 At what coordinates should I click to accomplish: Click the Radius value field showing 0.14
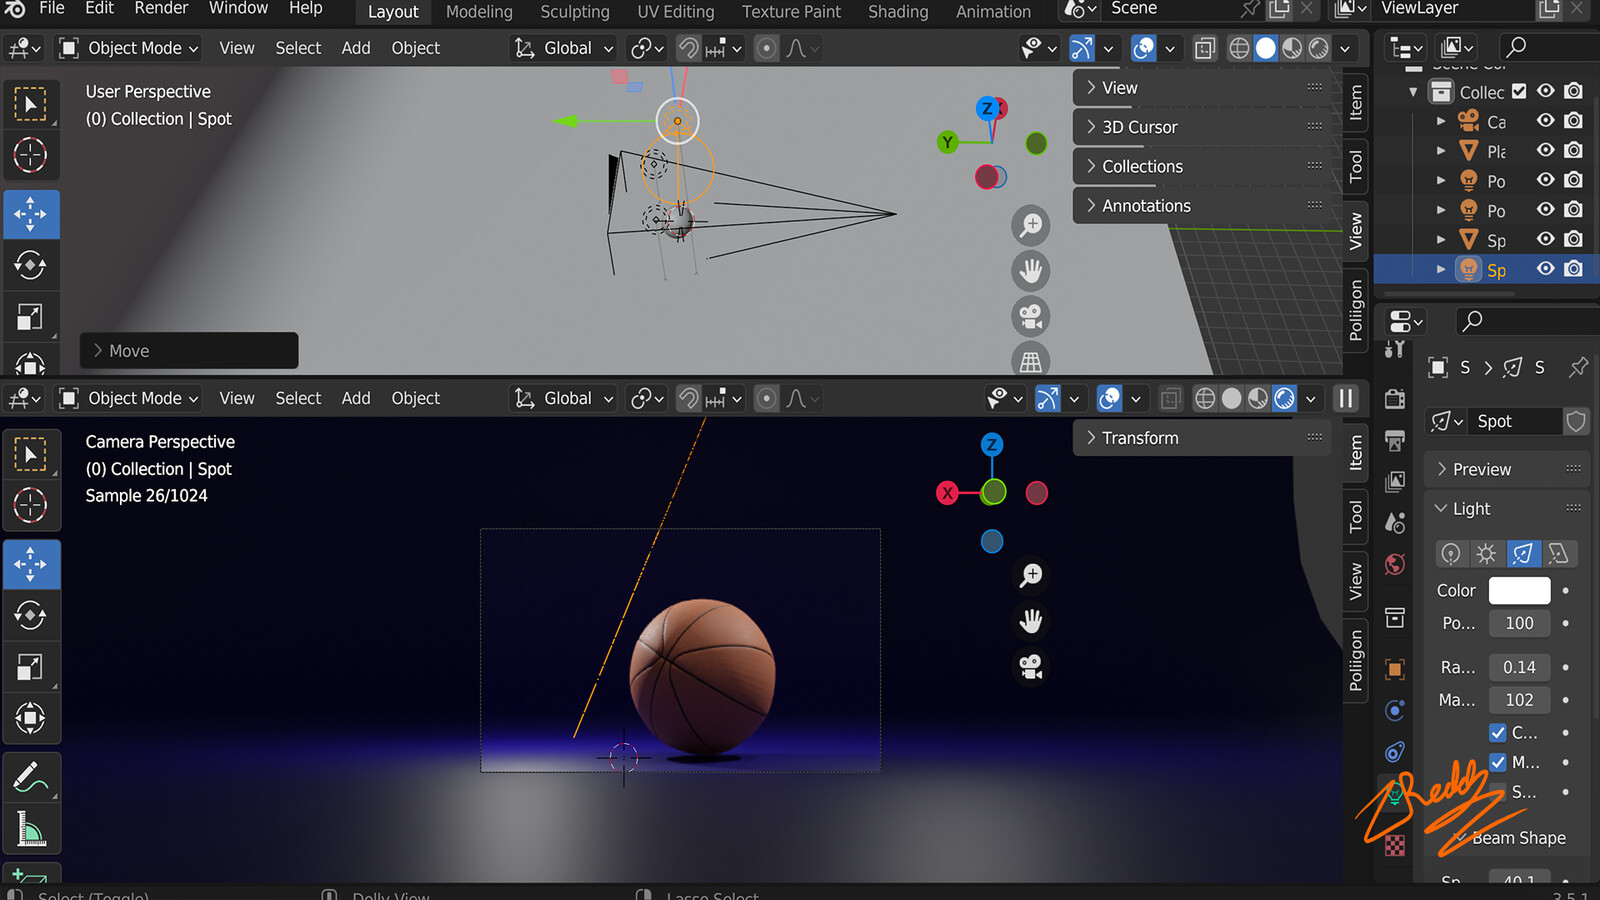pyautogui.click(x=1519, y=667)
